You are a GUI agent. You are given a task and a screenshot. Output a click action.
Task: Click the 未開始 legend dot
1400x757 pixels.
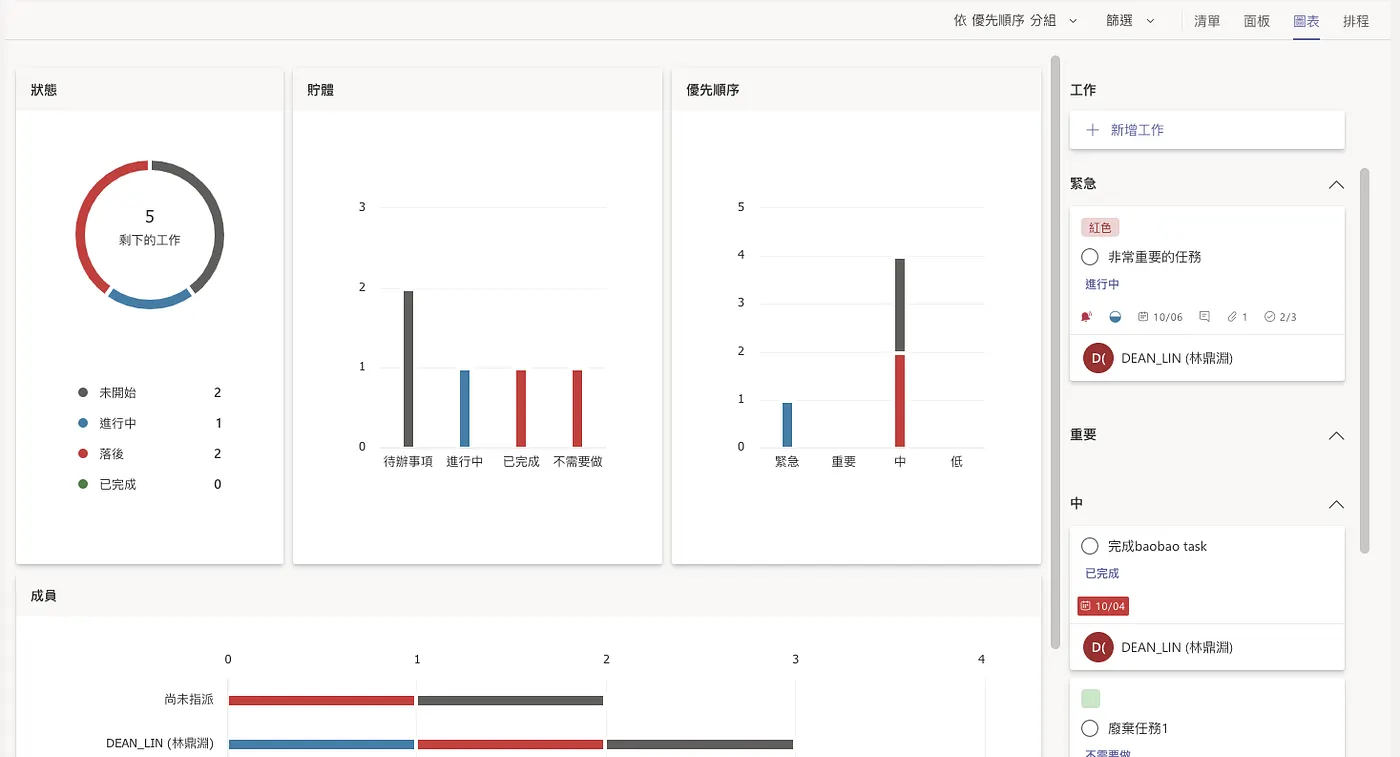(83, 393)
